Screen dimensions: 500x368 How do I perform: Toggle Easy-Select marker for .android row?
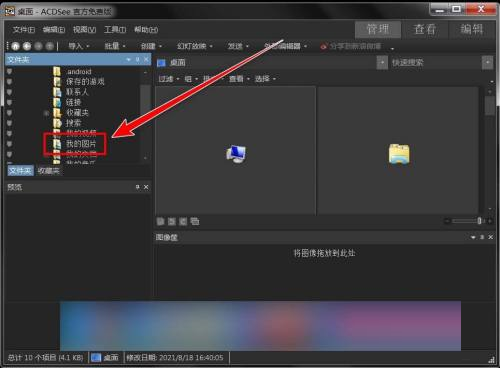pos(9,71)
